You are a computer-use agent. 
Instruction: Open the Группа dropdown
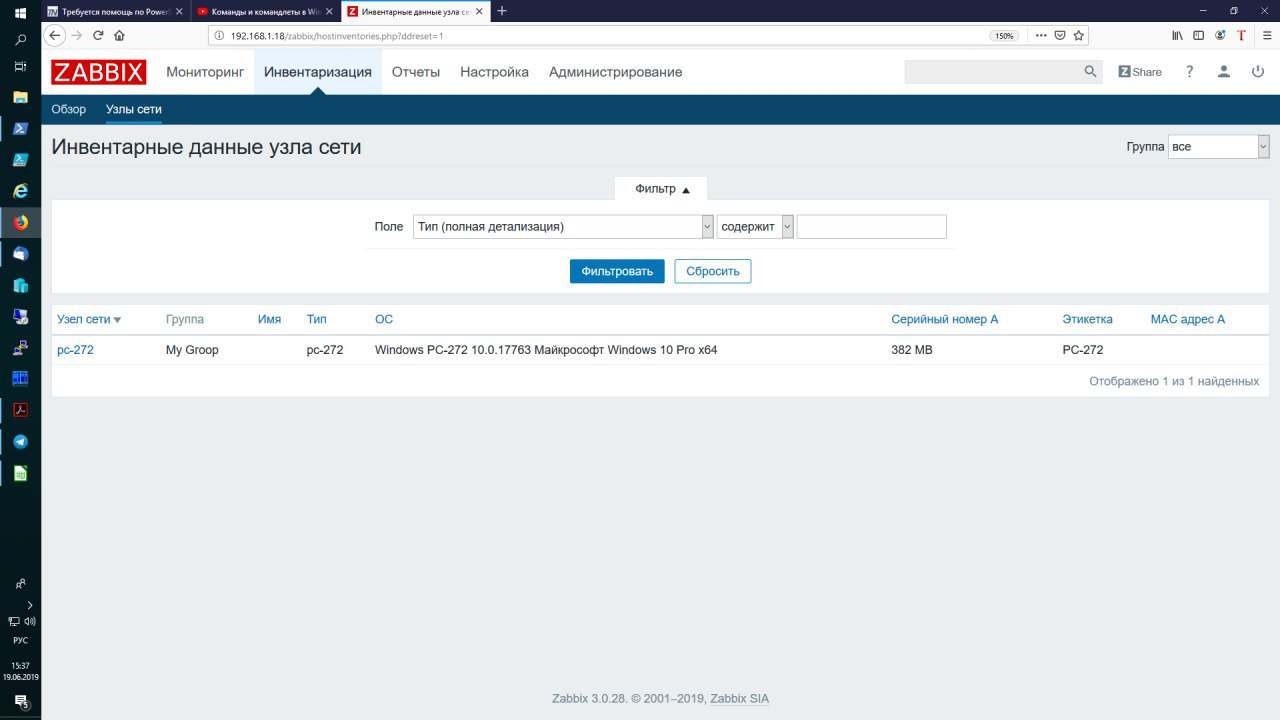(x=1218, y=147)
